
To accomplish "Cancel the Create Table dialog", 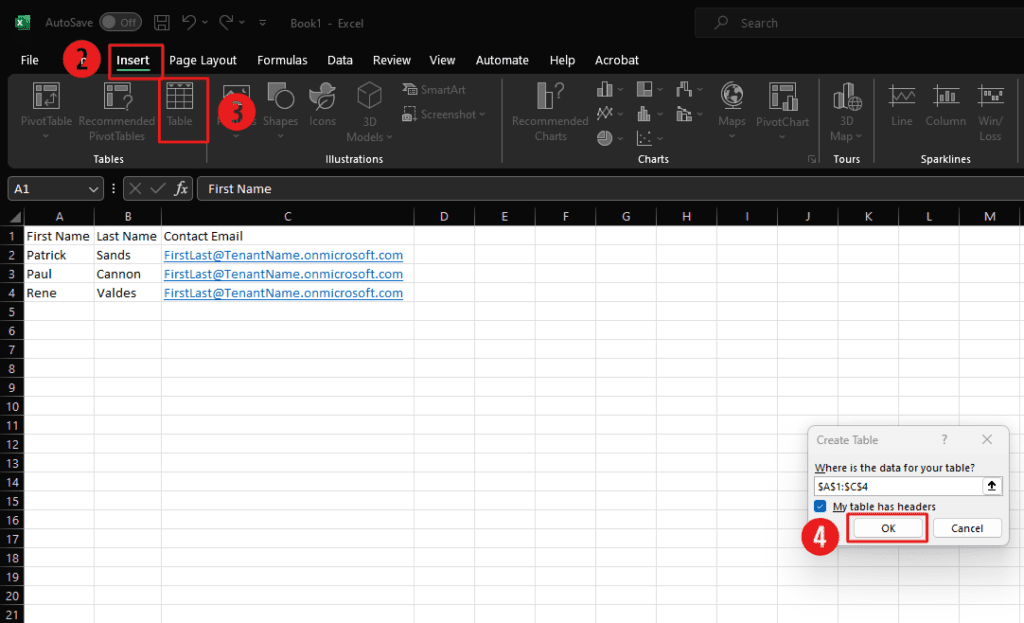I will [967, 528].
